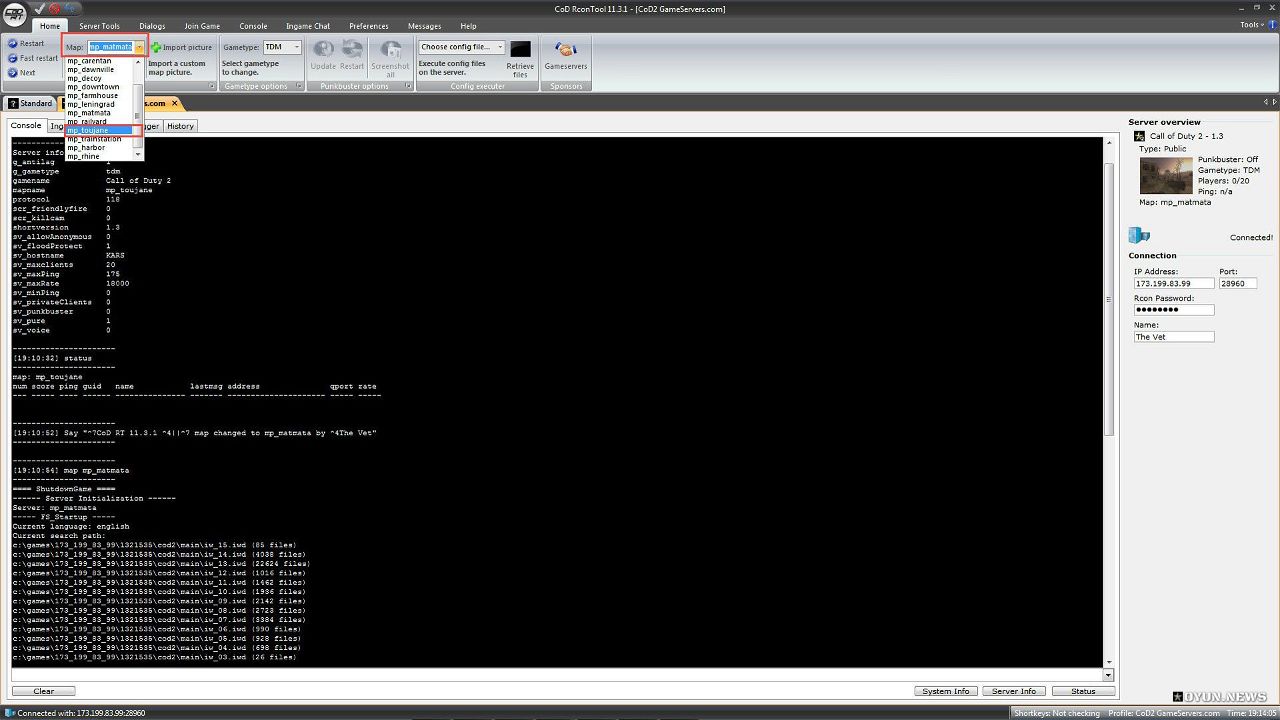Screen dimensions: 1280x720
Task: Click the blue info icon beside Tools
Action: 1270,25
